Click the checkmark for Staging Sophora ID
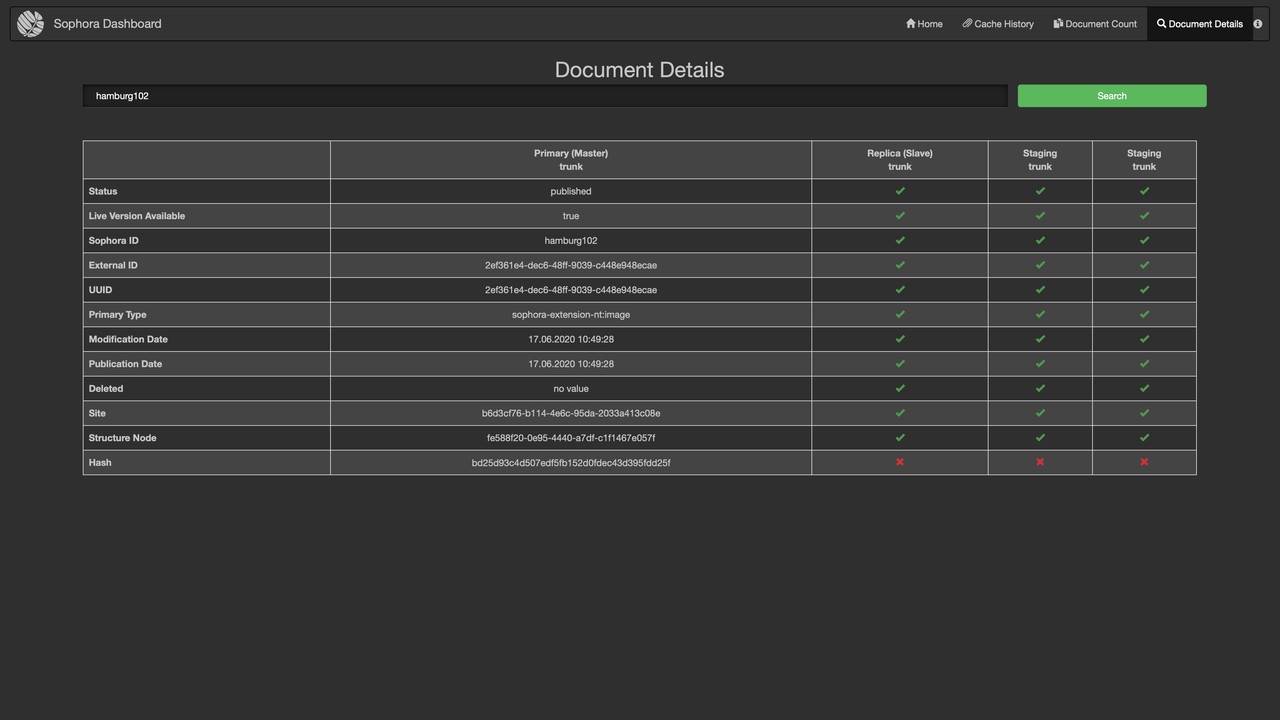 coord(1040,239)
